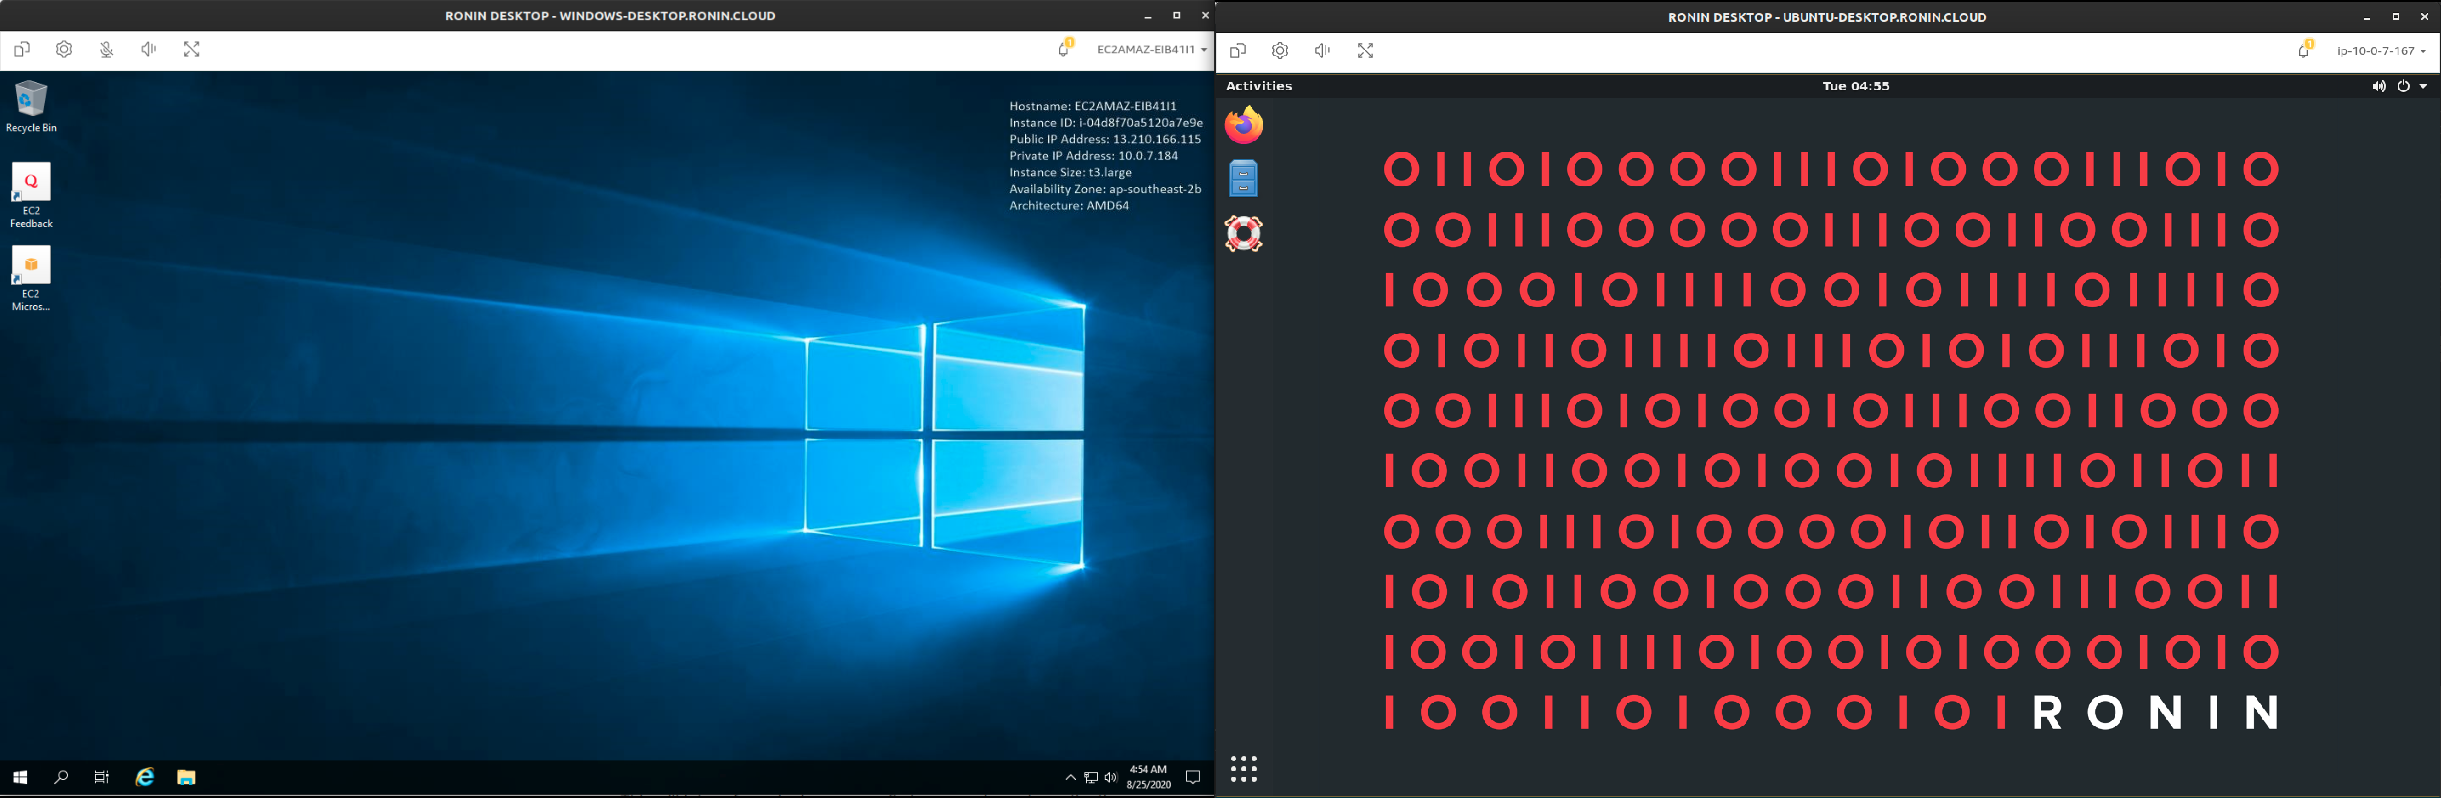Open clipboard icon in Windows desktop toolbar

coord(22,49)
